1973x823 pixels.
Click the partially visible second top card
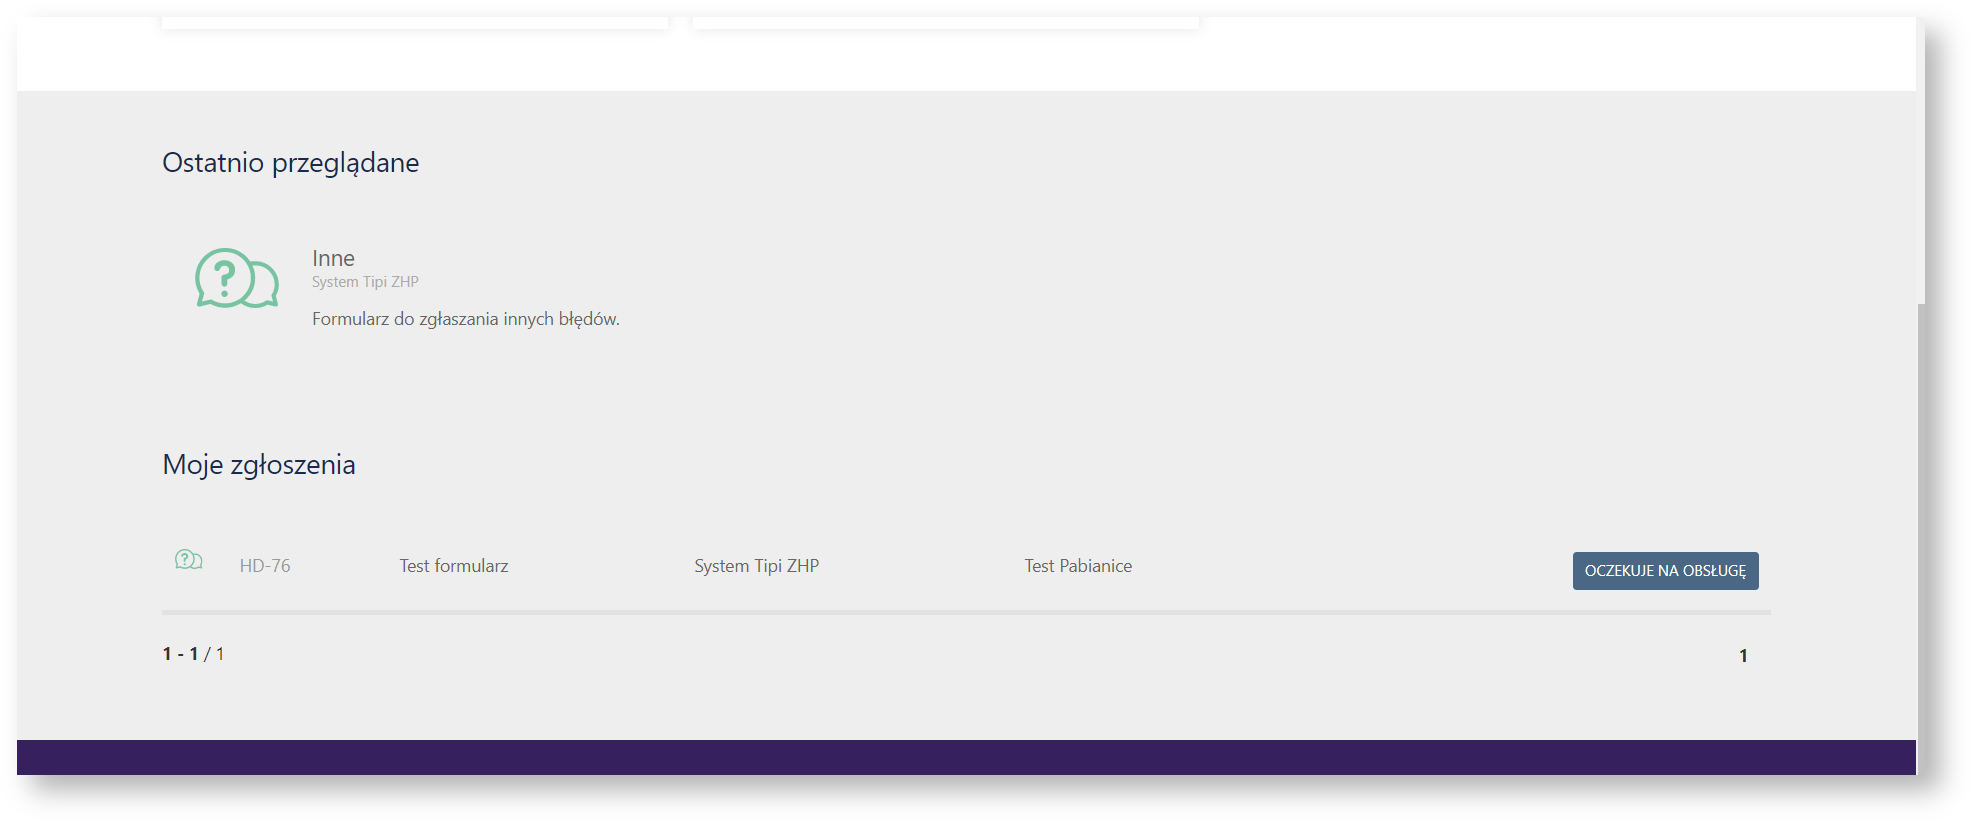(945, 22)
